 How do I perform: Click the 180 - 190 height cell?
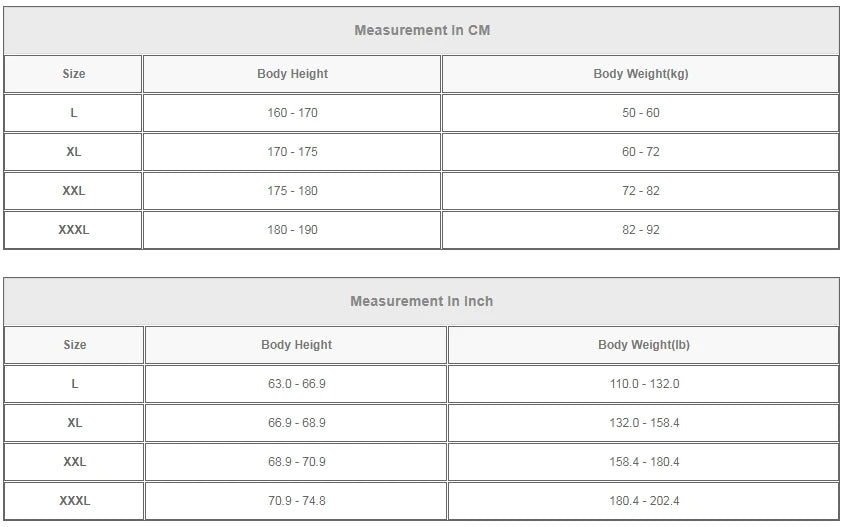[292, 229]
